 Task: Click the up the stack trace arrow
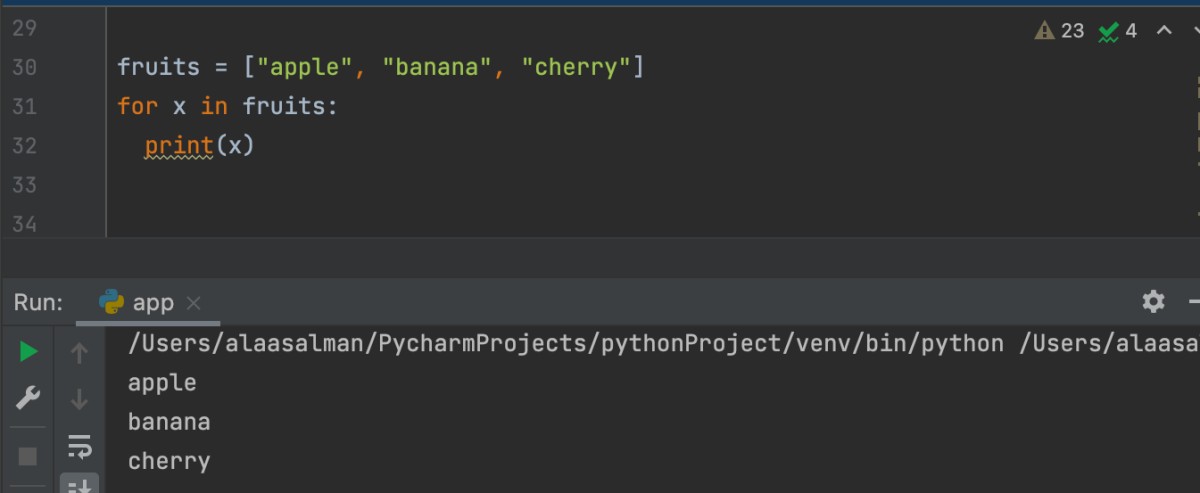point(80,352)
